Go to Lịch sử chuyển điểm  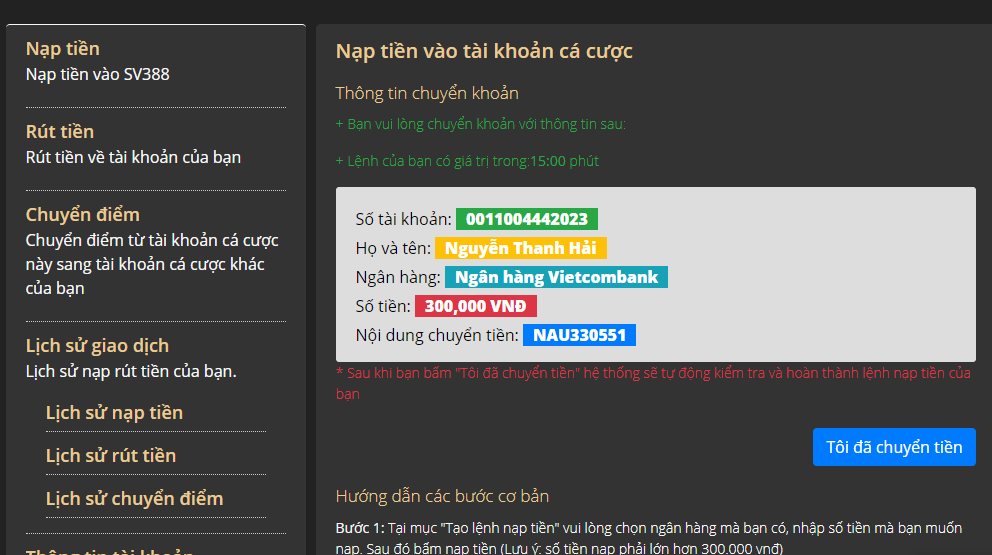tap(134, 499)
